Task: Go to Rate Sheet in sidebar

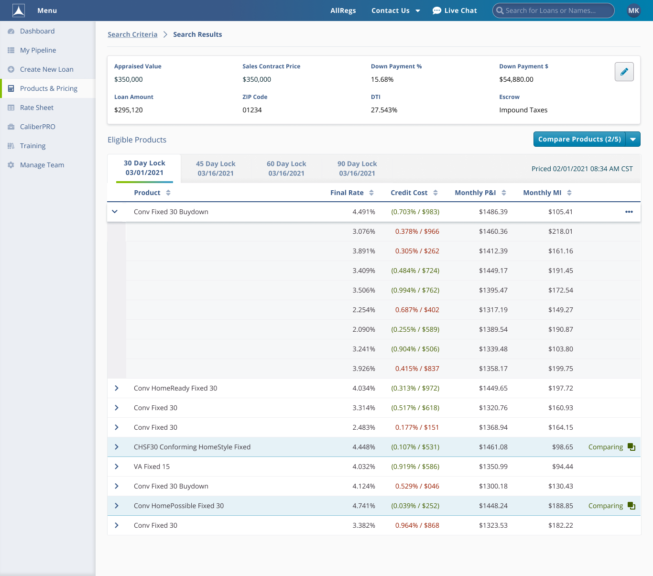Action: click(37, 107)
